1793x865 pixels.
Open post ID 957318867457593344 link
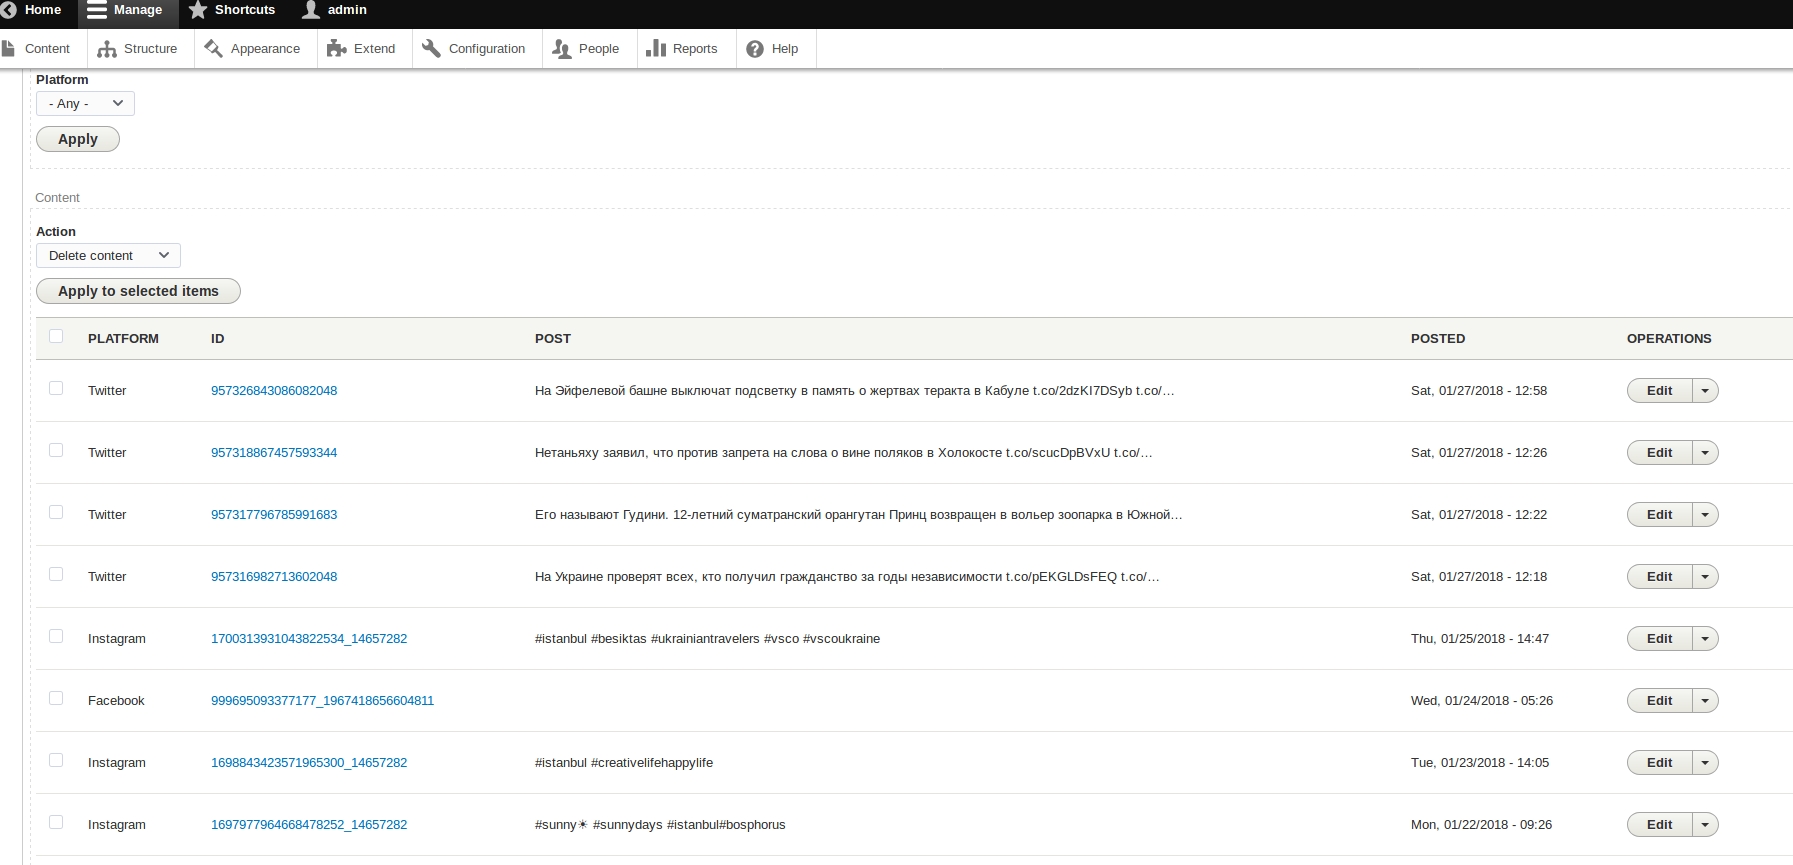(x=274, y=453)
